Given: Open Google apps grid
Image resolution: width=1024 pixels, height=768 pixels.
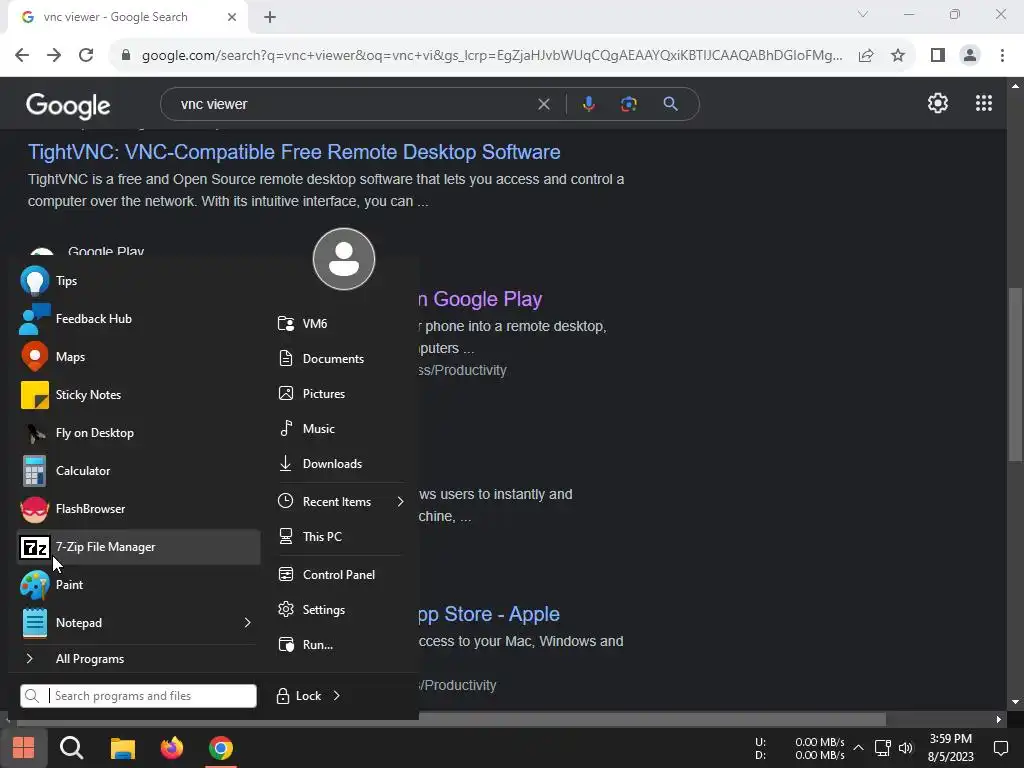Looking at the screenshot, I should pyautogui.click(x=984, y=103).
